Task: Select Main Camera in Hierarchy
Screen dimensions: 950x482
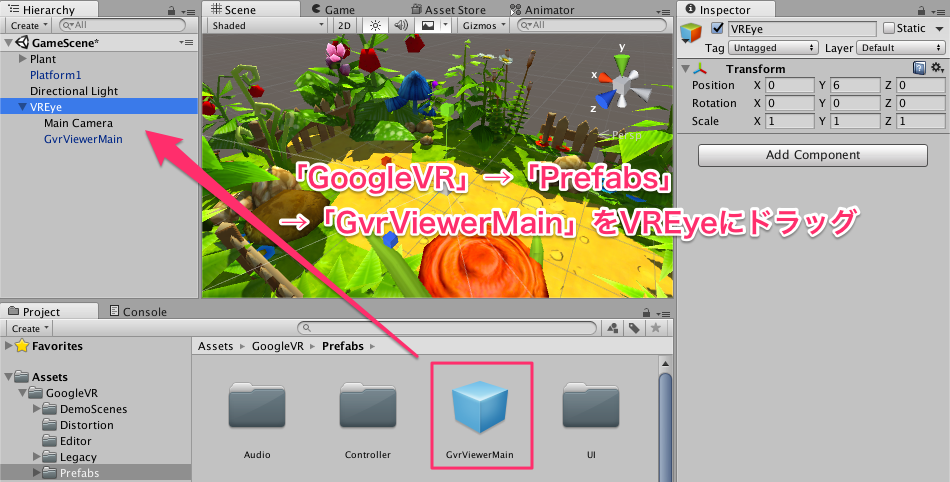Action: (78, 123)
